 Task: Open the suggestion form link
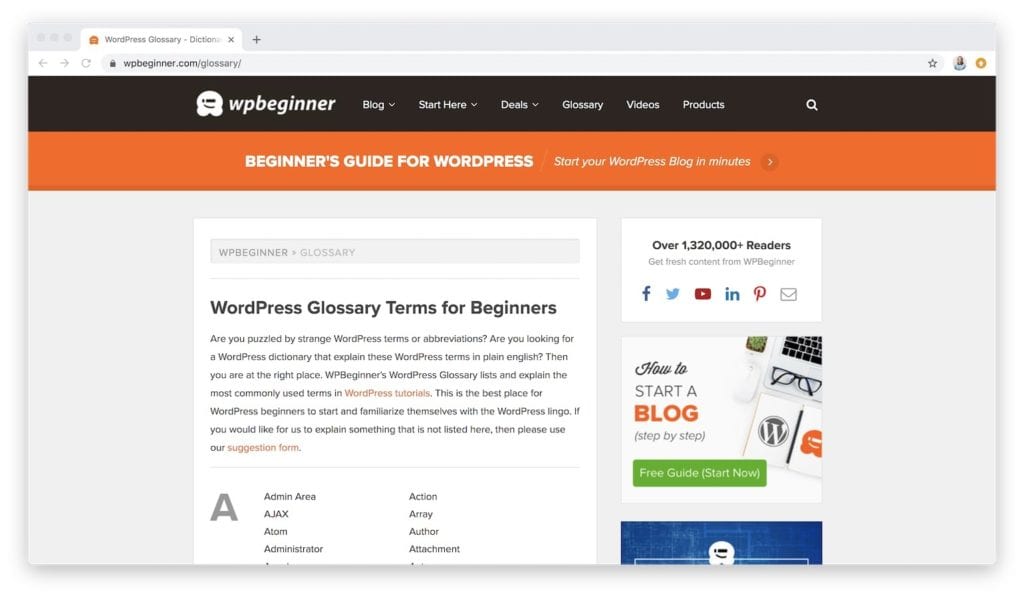pos(263,448)
